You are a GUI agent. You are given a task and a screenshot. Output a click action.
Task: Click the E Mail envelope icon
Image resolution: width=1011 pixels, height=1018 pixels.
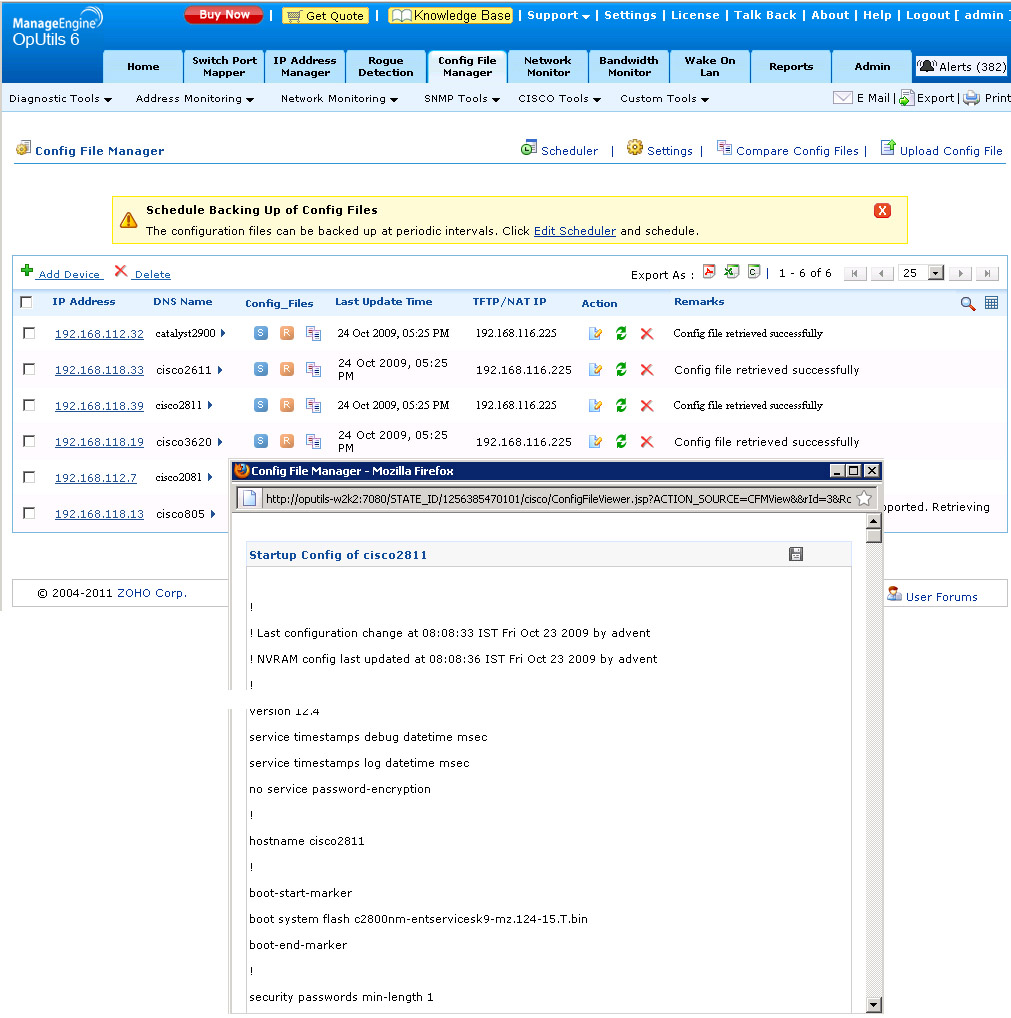point(842,98)
